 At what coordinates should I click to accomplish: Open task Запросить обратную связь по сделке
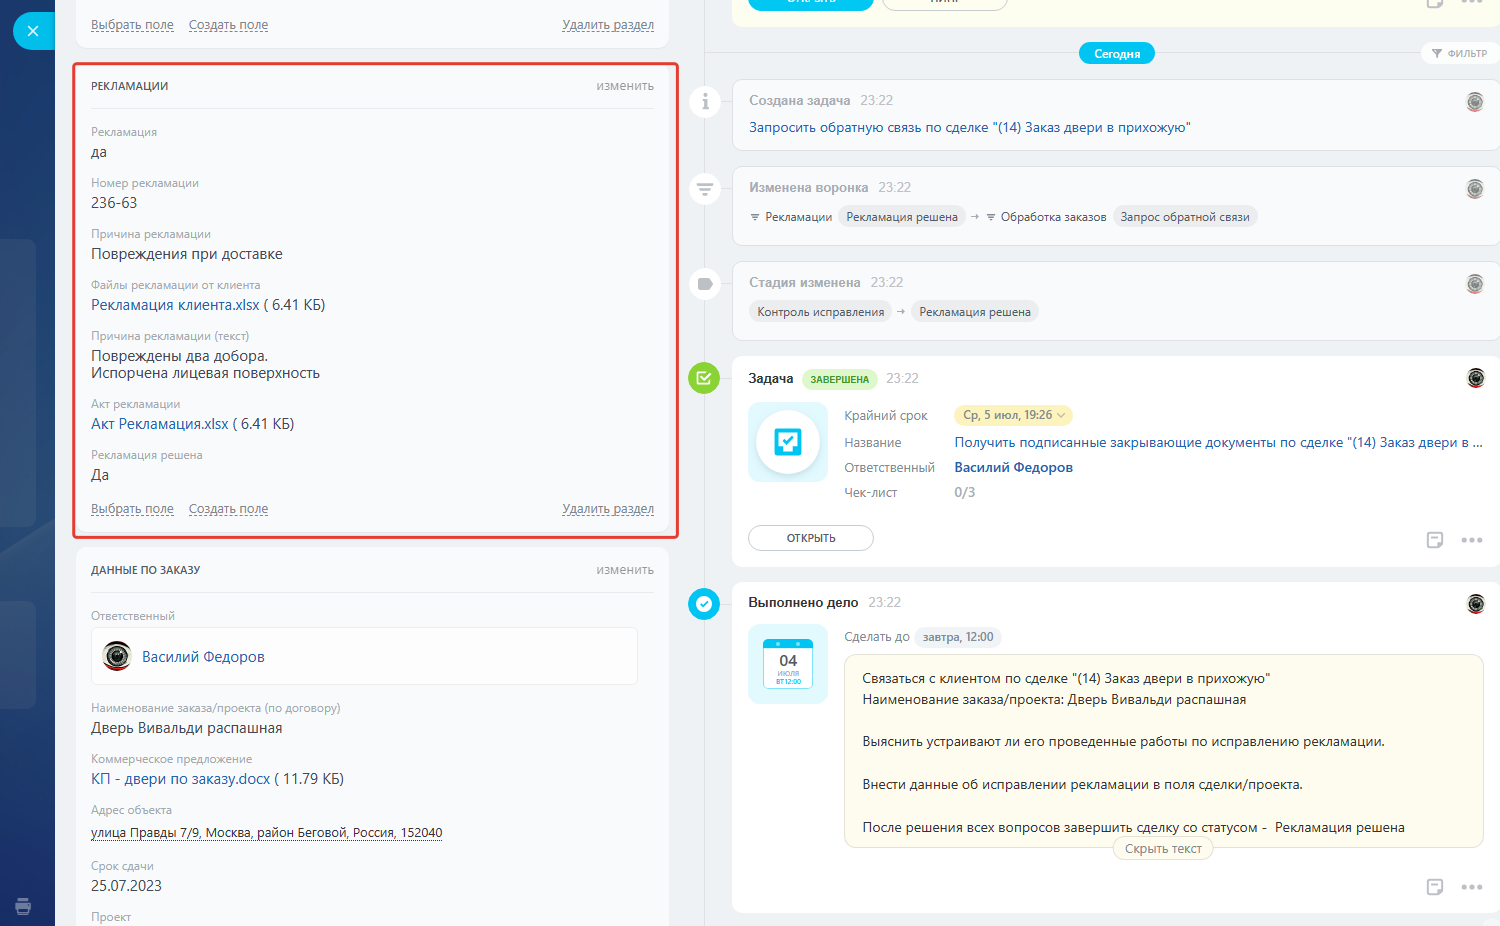click(x=970, y=128)
